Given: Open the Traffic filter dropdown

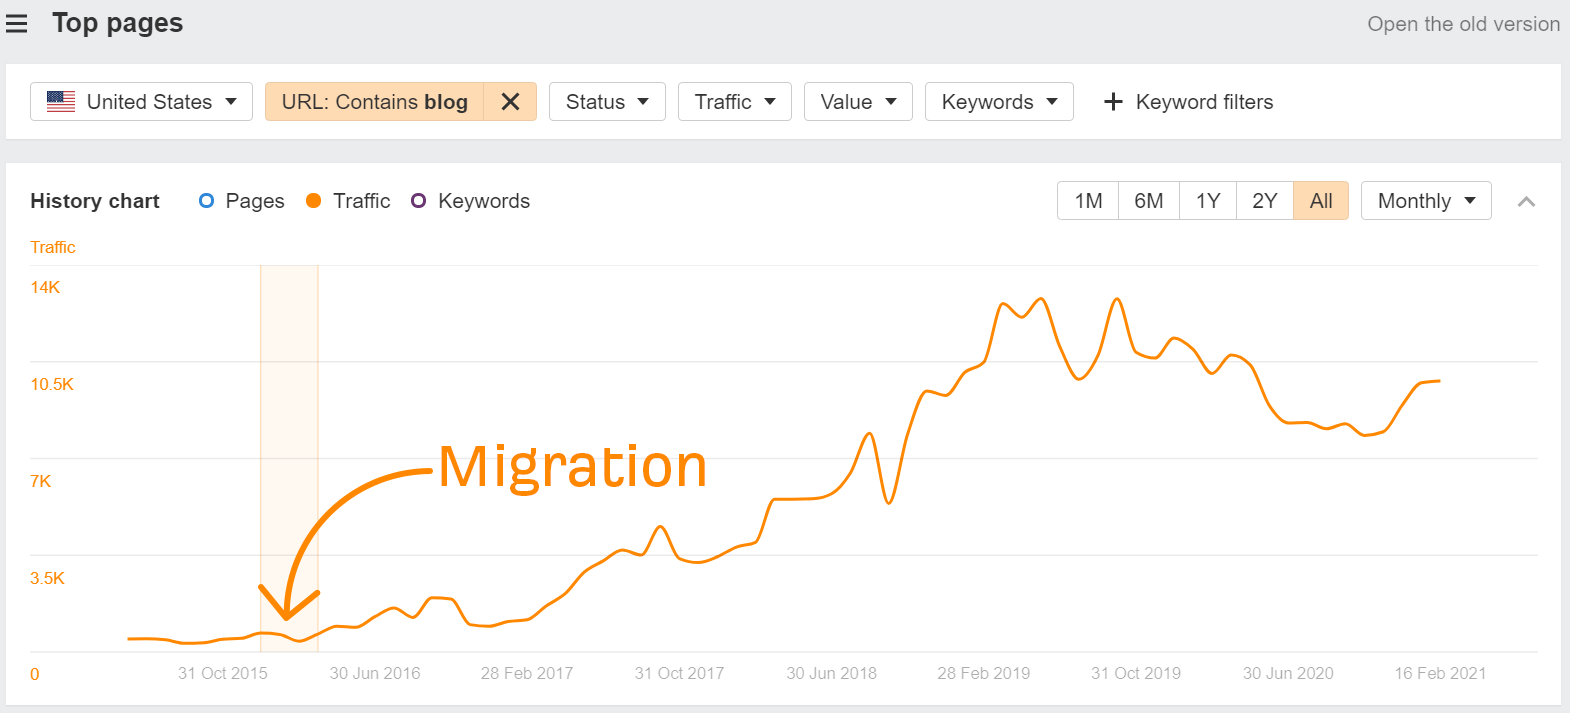Looking at the screenshot, I should point(734,102).
